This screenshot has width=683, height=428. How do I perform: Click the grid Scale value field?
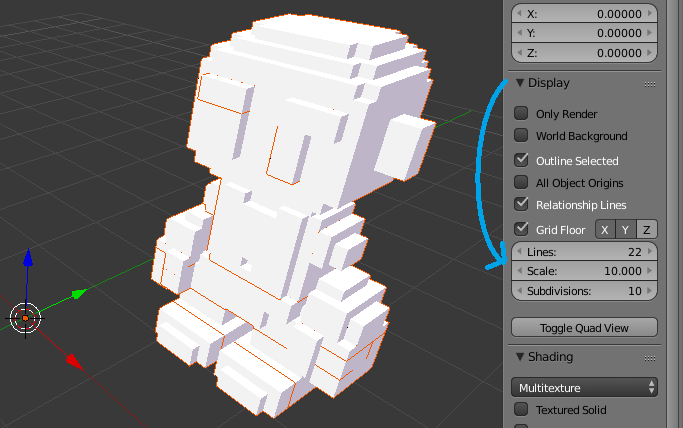(584, 271)
